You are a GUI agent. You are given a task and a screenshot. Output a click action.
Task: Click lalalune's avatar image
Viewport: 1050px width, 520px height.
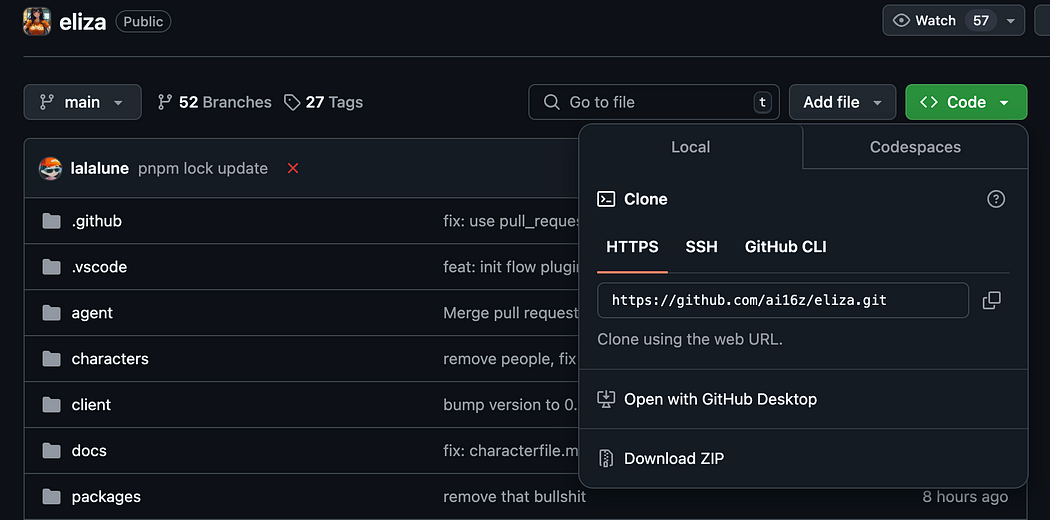click(50, 168)
